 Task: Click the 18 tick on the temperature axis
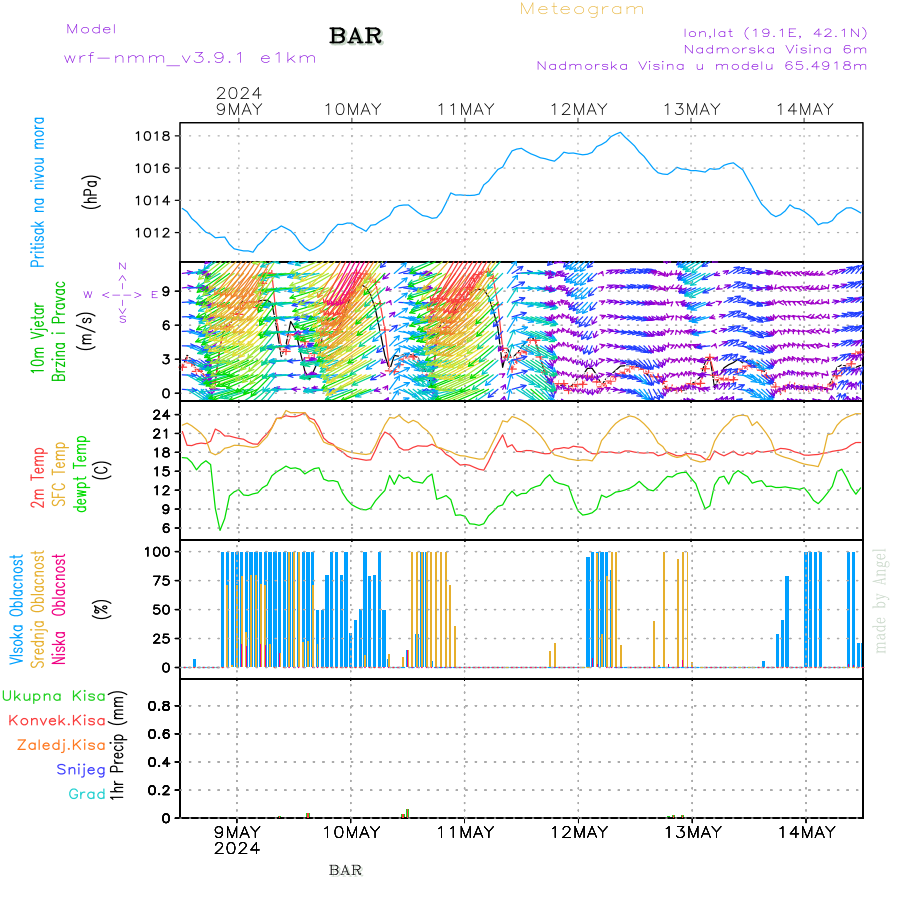pos(161,452)
